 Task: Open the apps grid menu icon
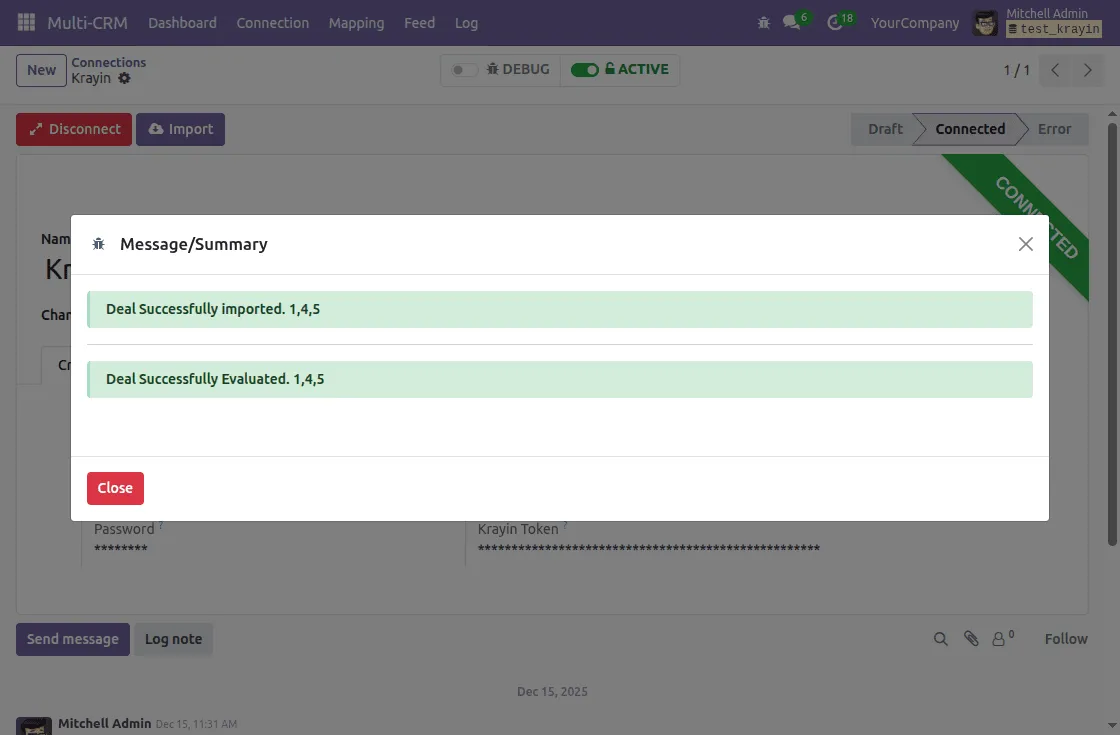pos(26,22)
